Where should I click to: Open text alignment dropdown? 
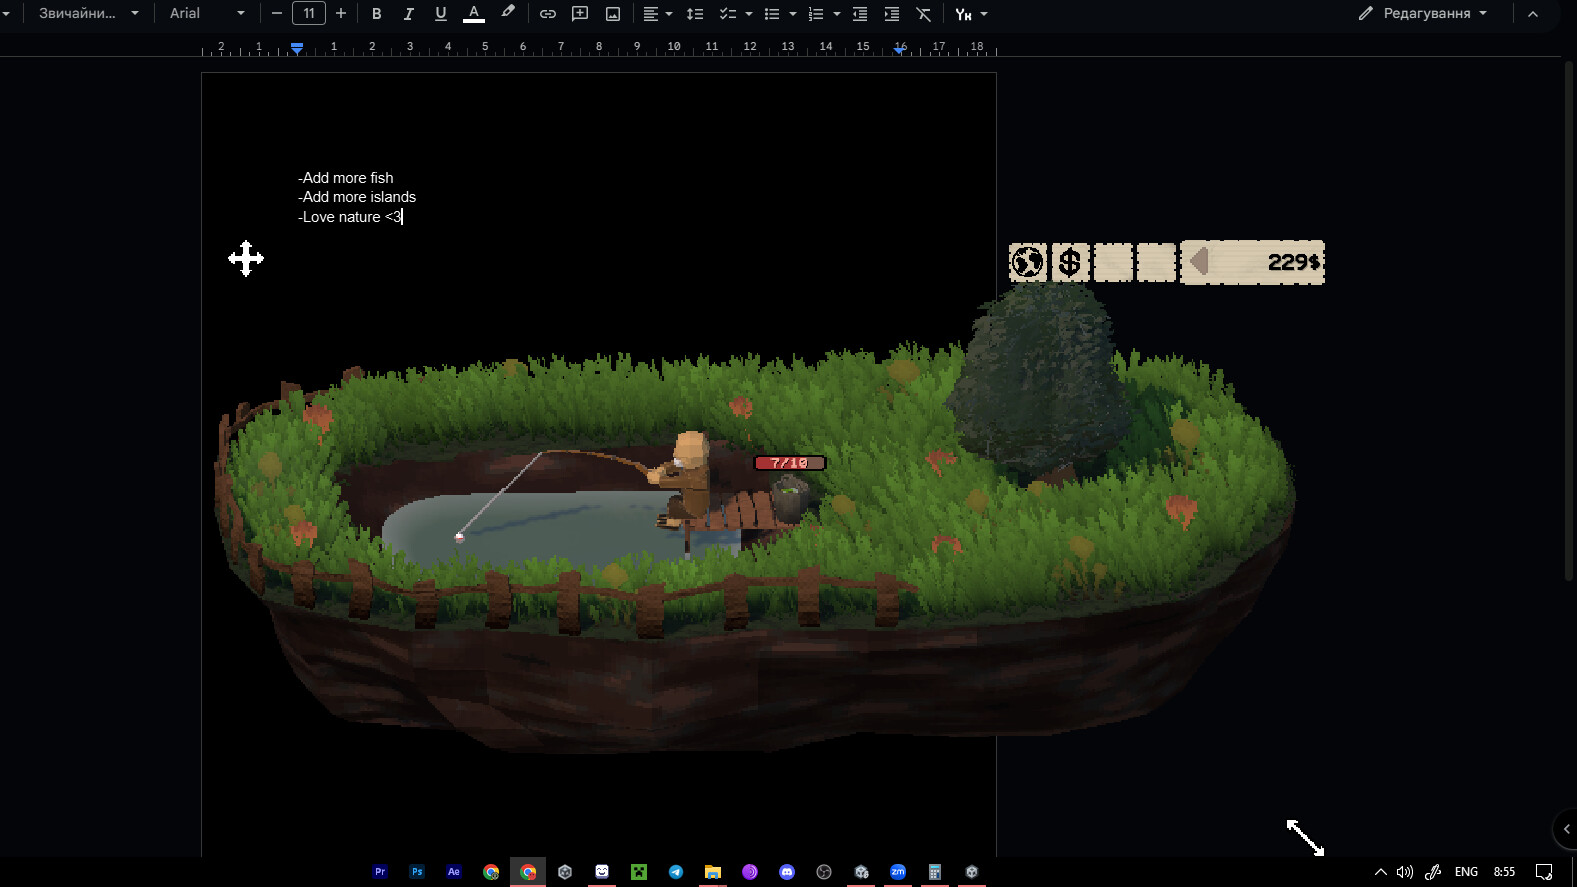pyautogui.click(x=657, y=14)
